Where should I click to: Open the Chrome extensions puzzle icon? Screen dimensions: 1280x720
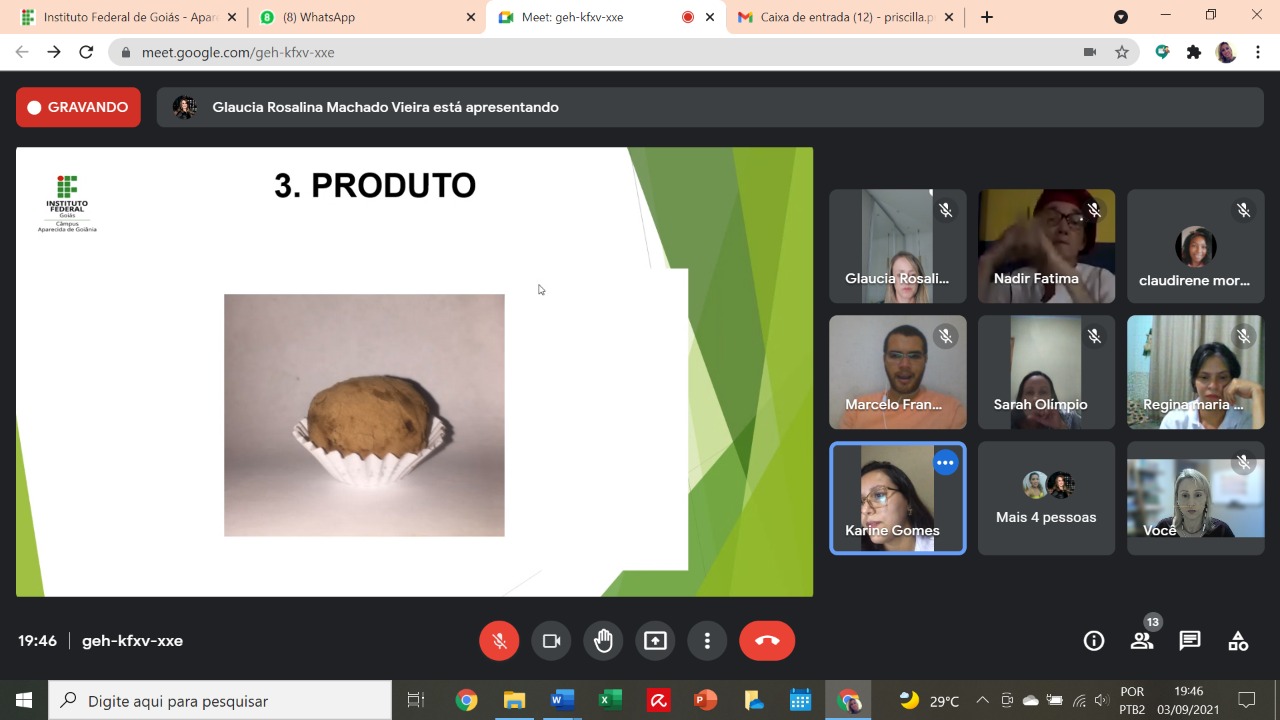coord(1194,52)
